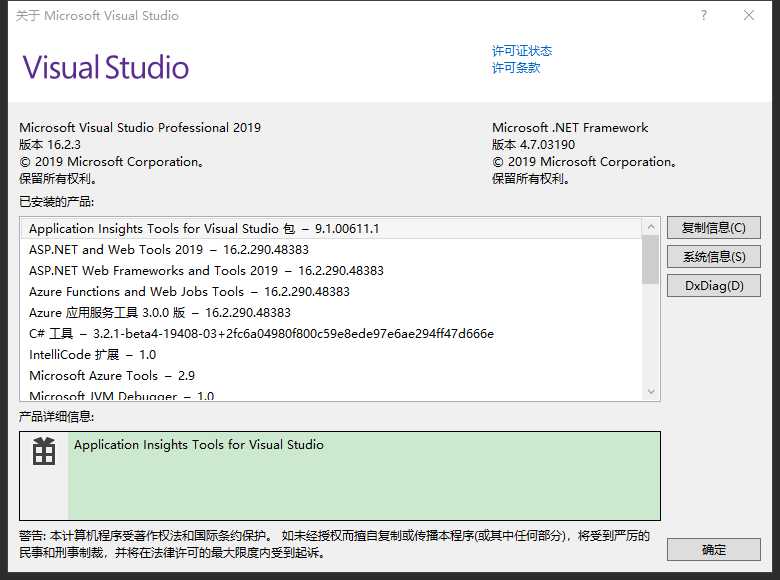The width and height of the screenshot is (780, 580).
Task: Click the installed products scrollbar thumb
Action: click(x=651, y=260)
